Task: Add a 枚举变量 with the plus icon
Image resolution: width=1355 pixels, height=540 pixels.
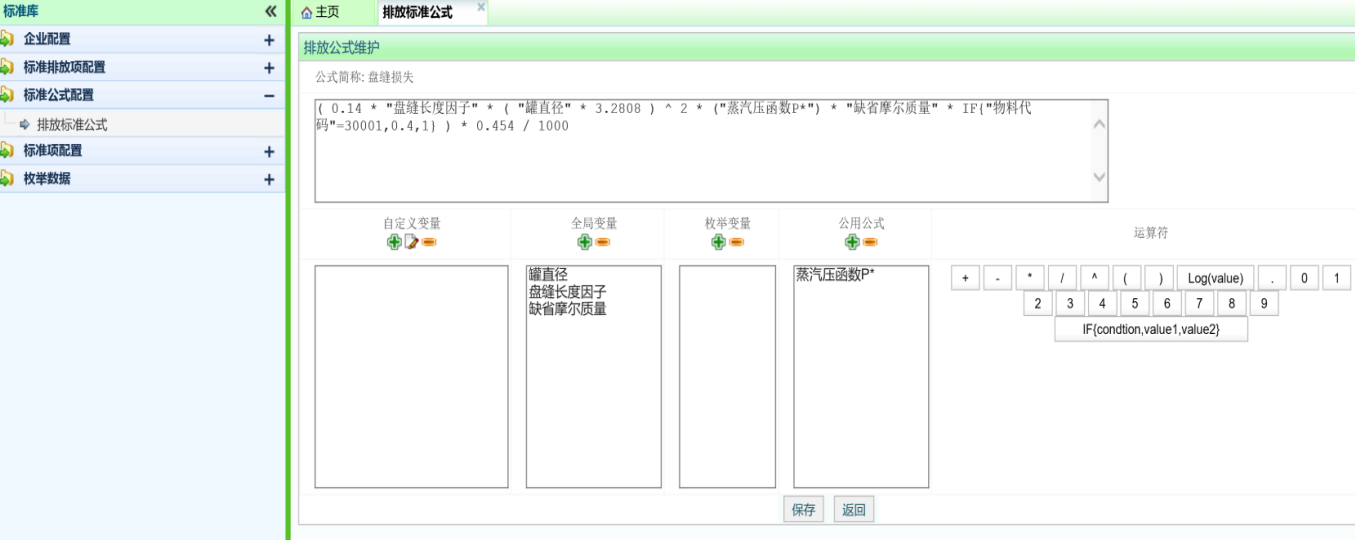Action: pos(718,242)
